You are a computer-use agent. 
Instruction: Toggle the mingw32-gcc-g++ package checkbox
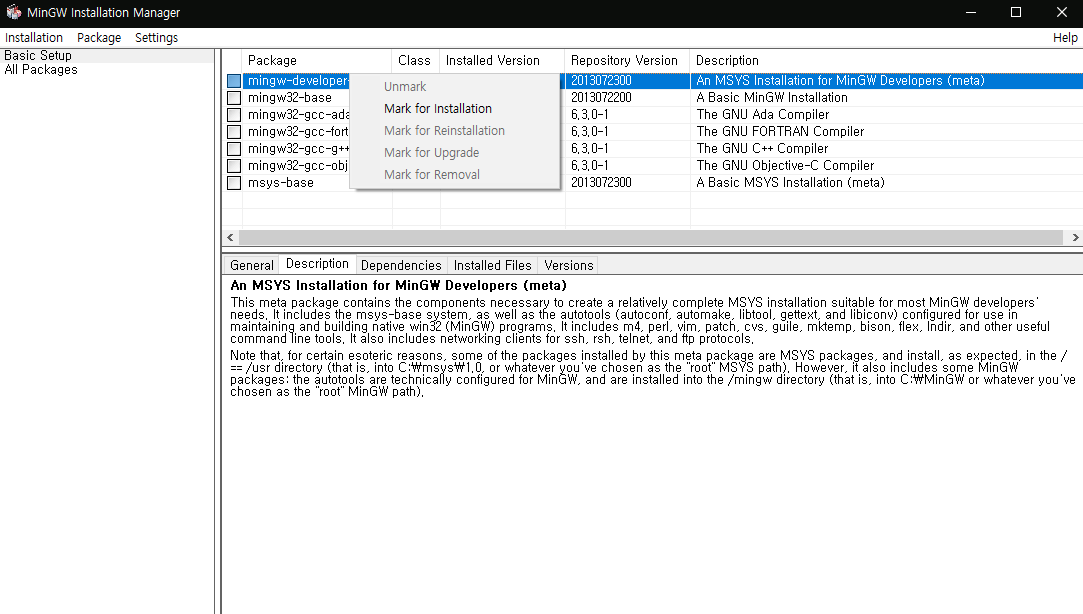234,148
